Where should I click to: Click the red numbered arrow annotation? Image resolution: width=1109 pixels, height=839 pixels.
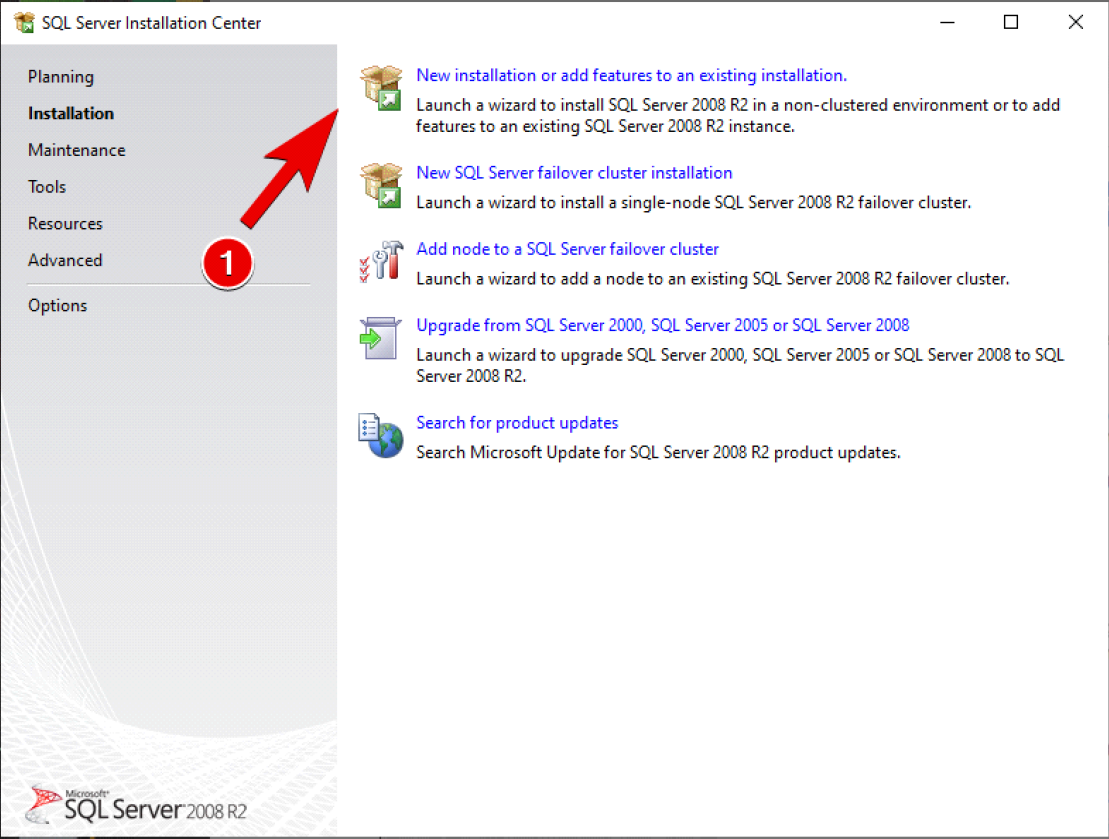227,263
